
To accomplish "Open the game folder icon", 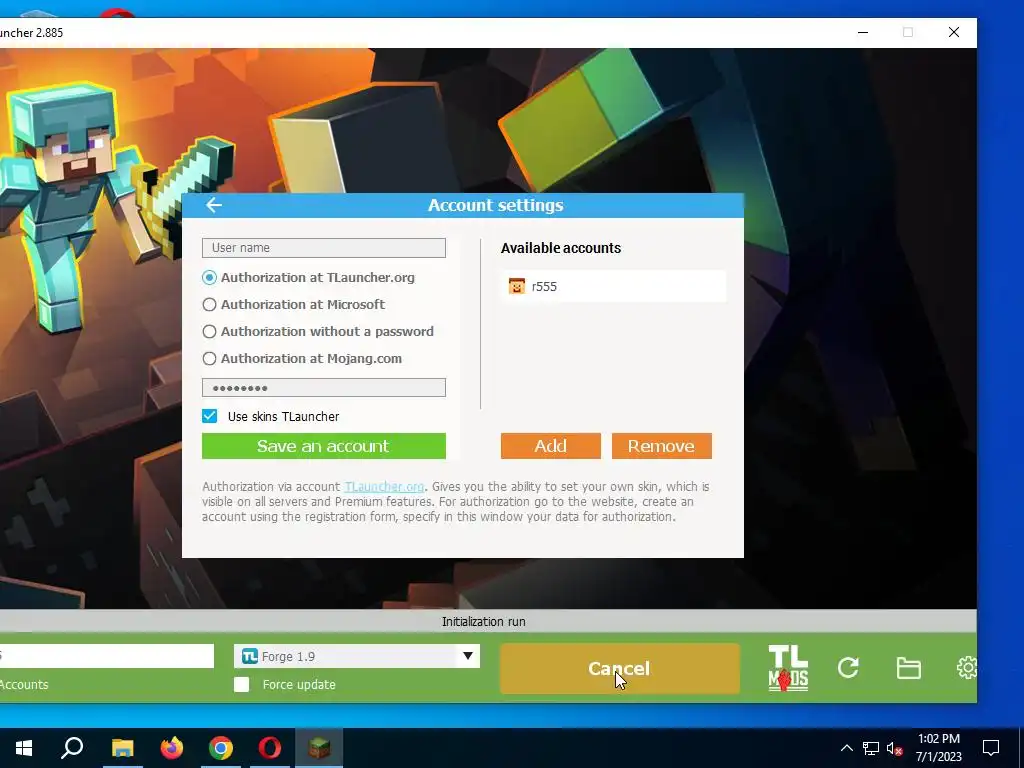I will [908, 668].
